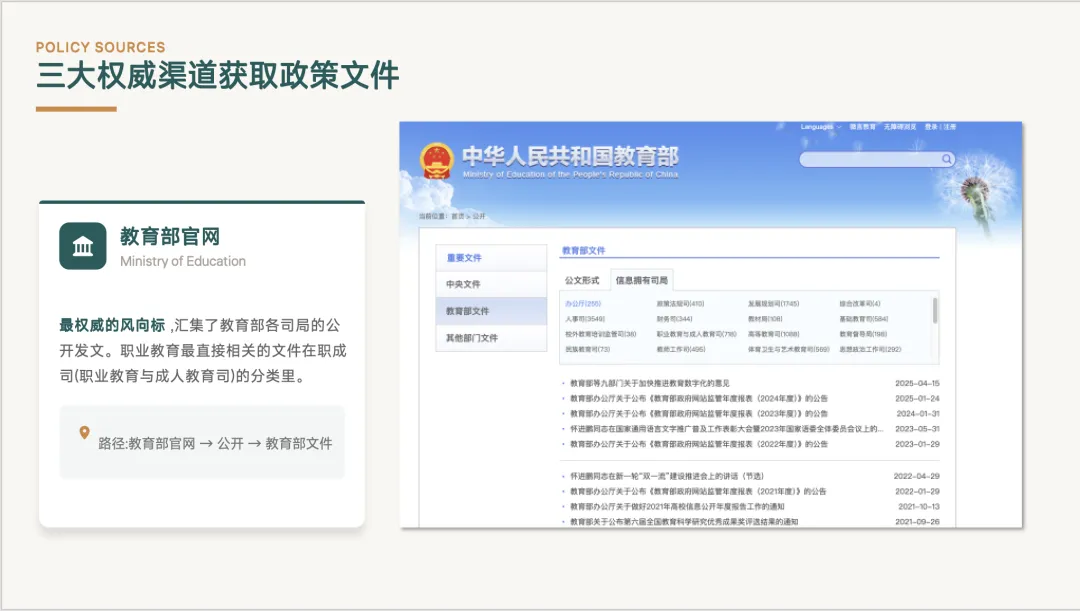Viewport: 1080px width, 611px height.
Task: Click the bank building icon on the 教育部官网 card
Action: (83, 246)
